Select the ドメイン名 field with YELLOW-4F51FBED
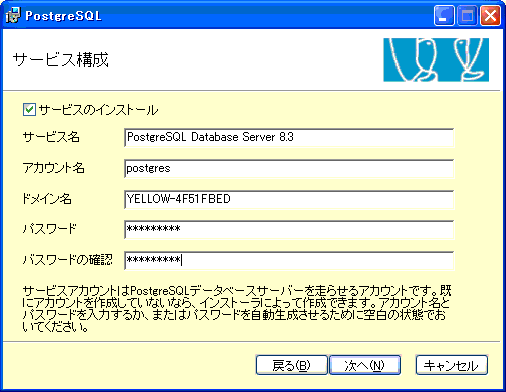Image resolution: width=506 pixels, height=392 pixels. (289, 199)
